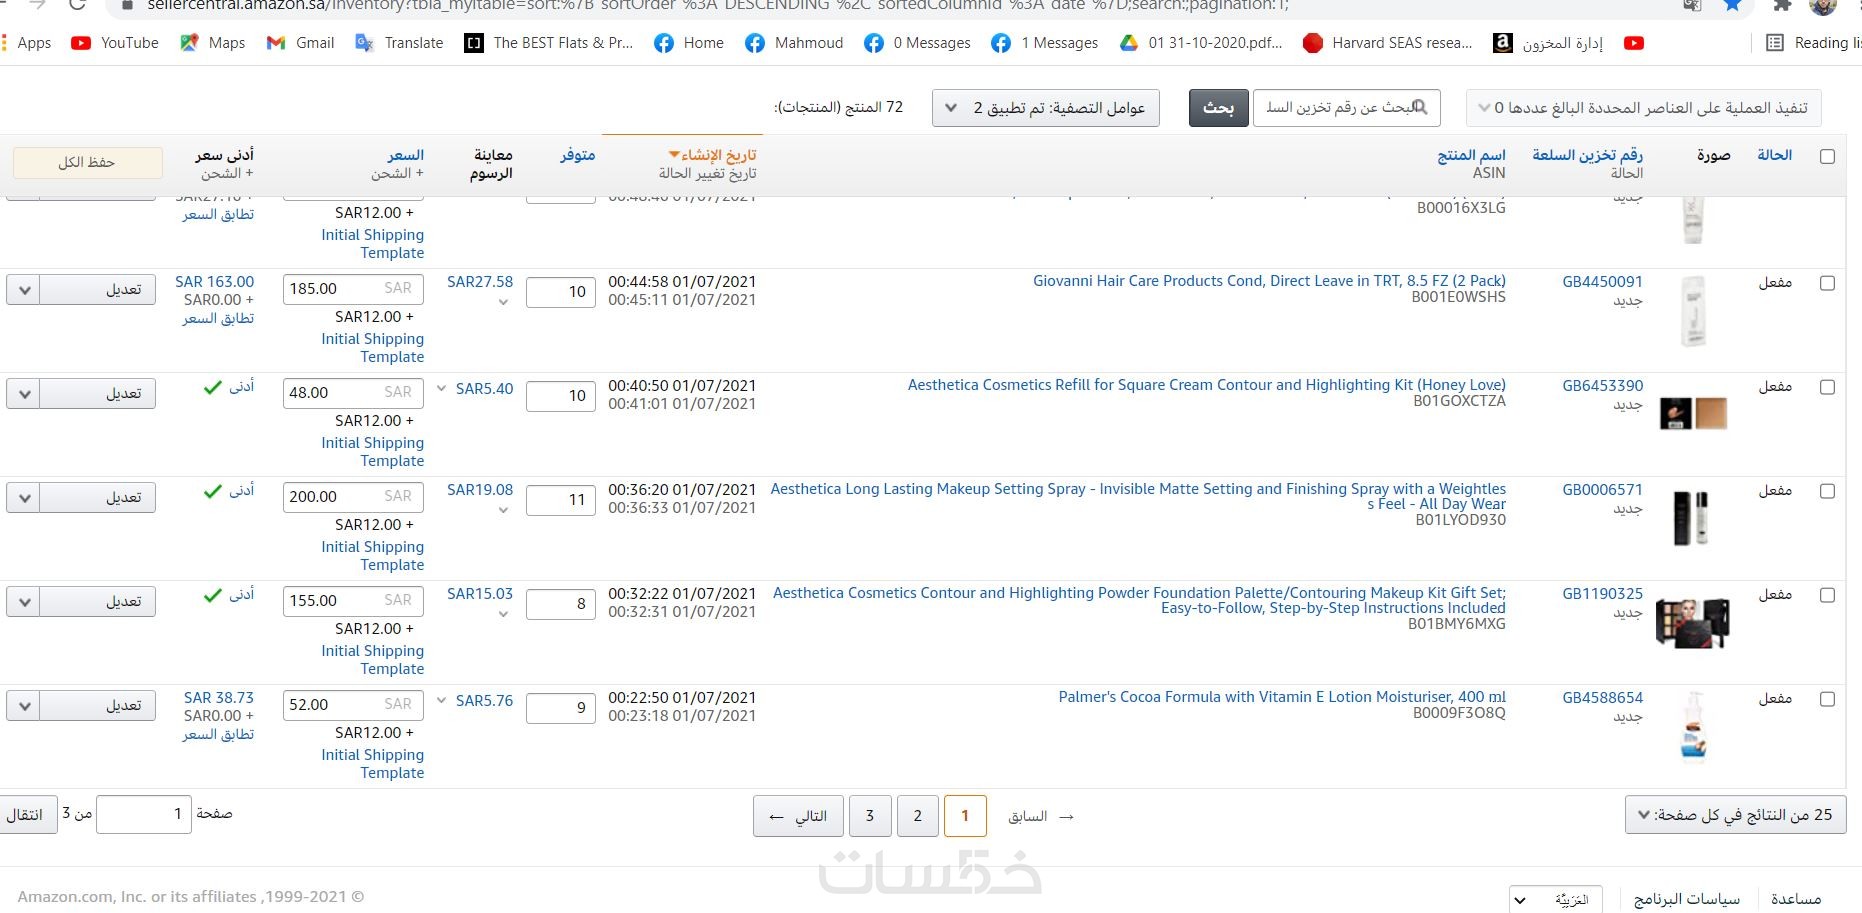The height and width of the screenshot is (913, 1862).
Task: Click the بحث search button
Action: (1218, 108)
